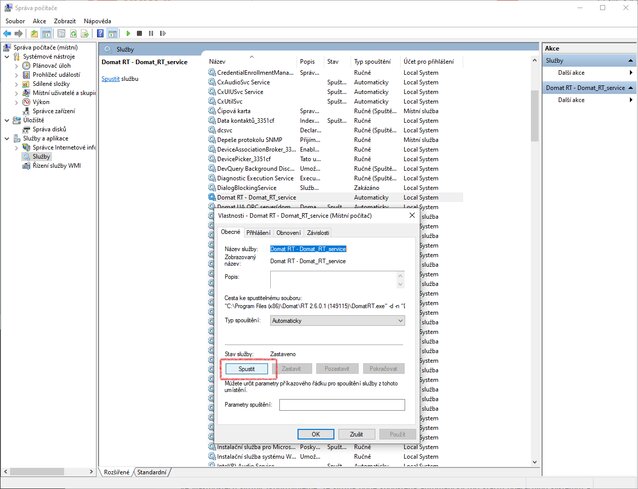The width and height of the screenshot is (638, 489).
Task: Open the Typ spouštění dropdown
Action: 337,320
